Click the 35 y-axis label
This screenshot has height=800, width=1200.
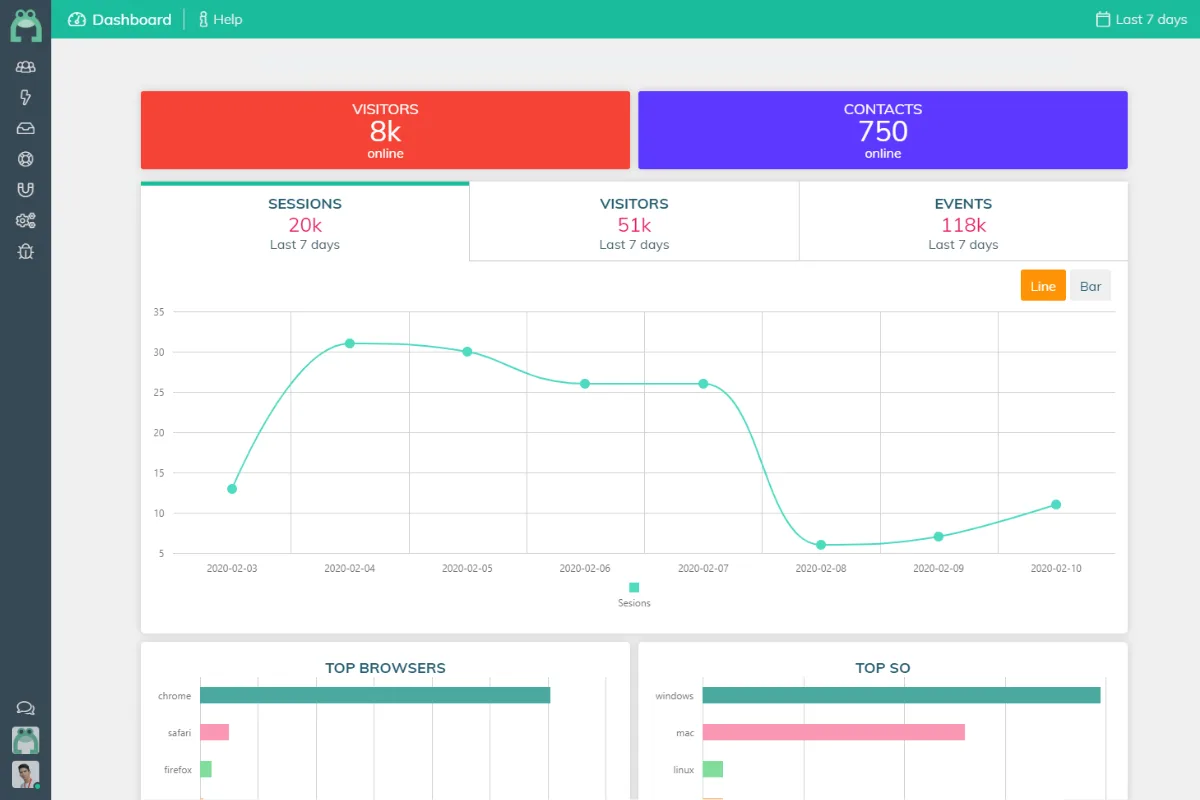(x=159, y=312)
